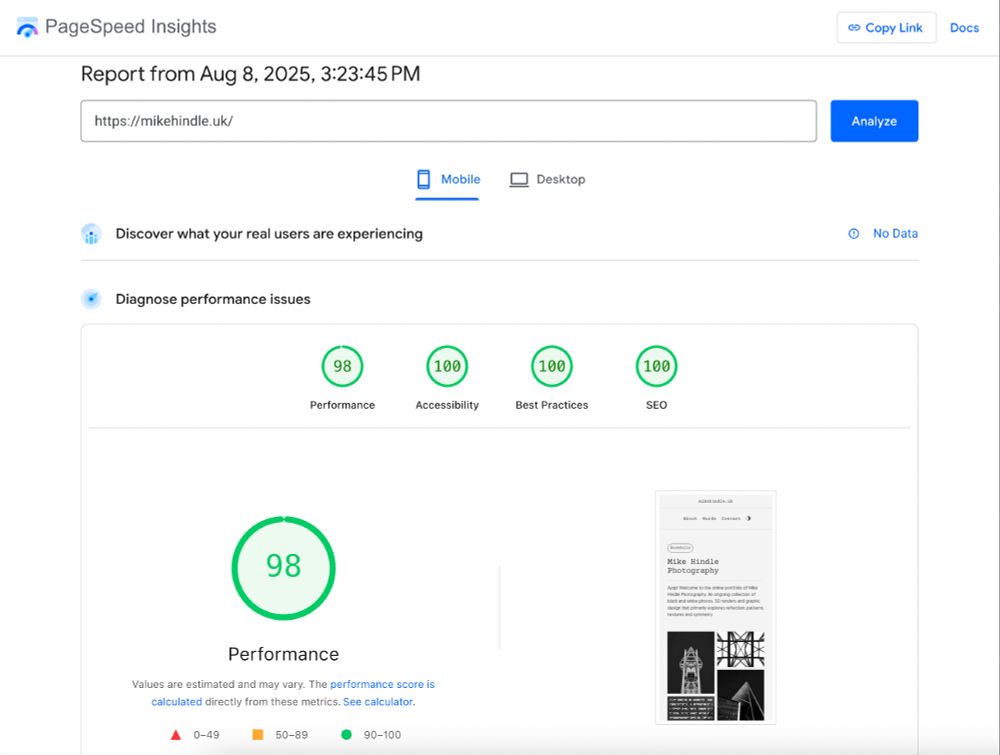Screen dimensions: 1000x755
Task: Click the No Data info icon
Action: point(853,233)
